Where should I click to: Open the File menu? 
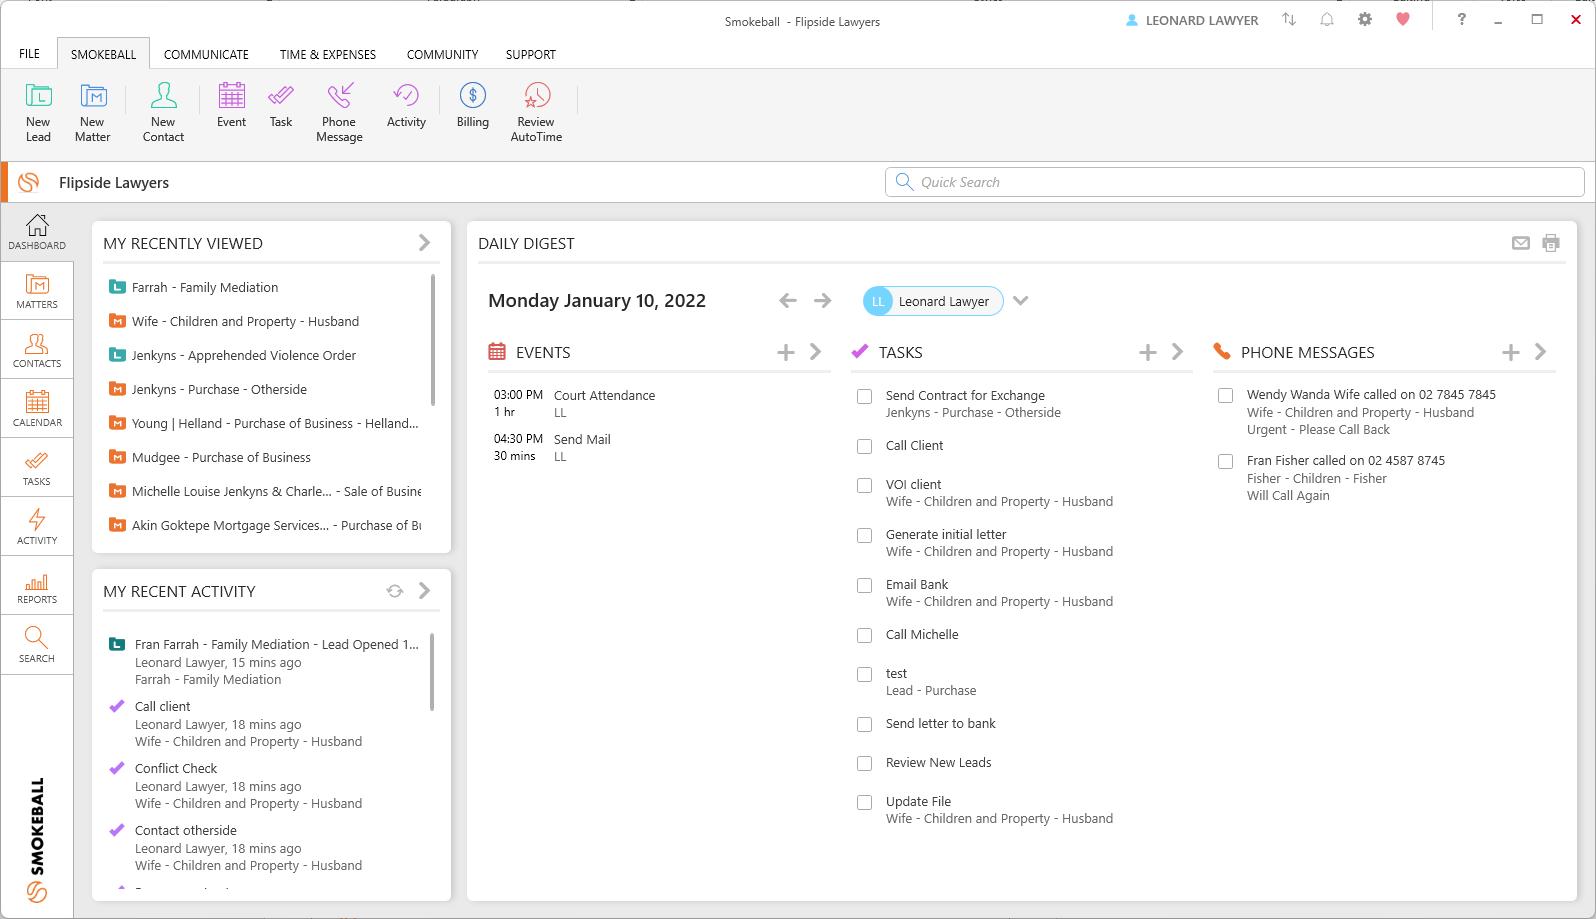30,54
